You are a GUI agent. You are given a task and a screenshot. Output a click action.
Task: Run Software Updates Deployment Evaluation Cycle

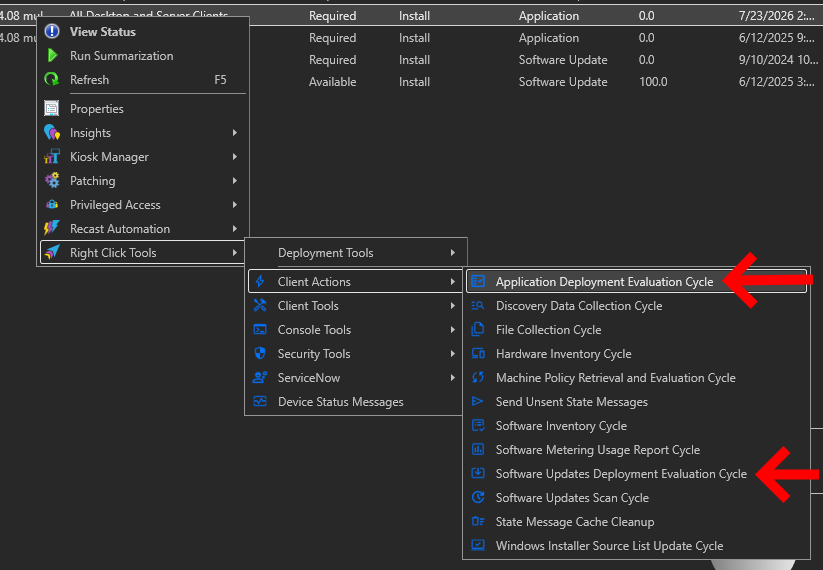636,473
